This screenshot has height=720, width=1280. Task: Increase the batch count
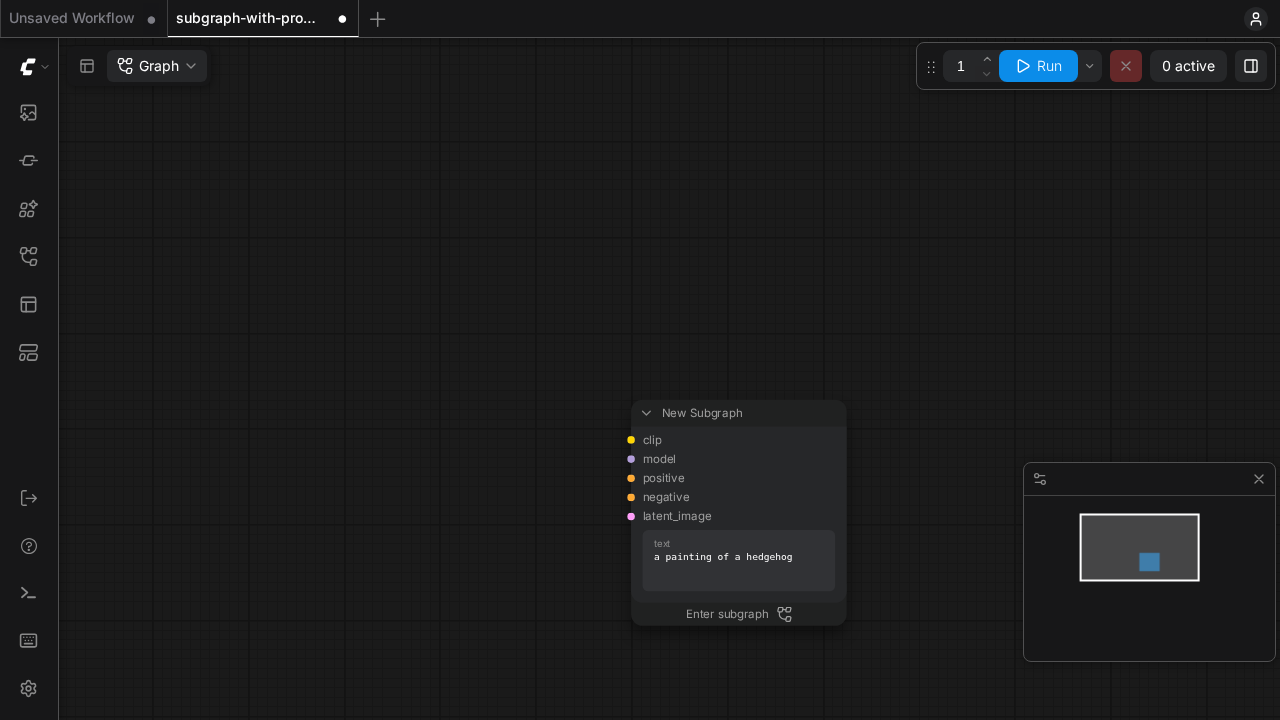tap(987, 59)
